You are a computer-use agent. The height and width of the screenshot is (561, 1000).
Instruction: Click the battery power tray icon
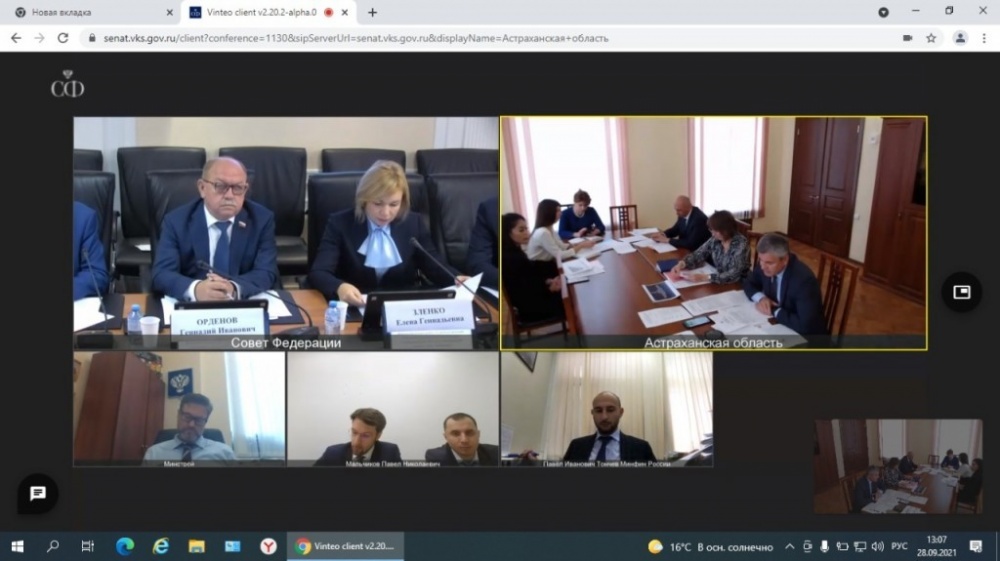pyautogui.click(x=842, y=547)
